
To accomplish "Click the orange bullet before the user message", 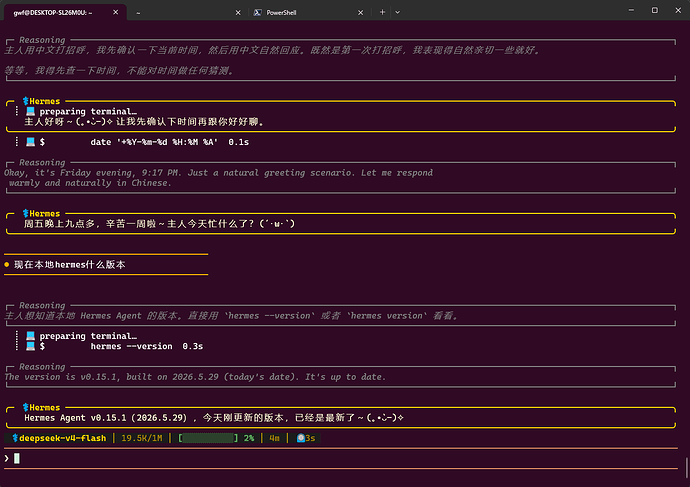I will tap(7, 264).
